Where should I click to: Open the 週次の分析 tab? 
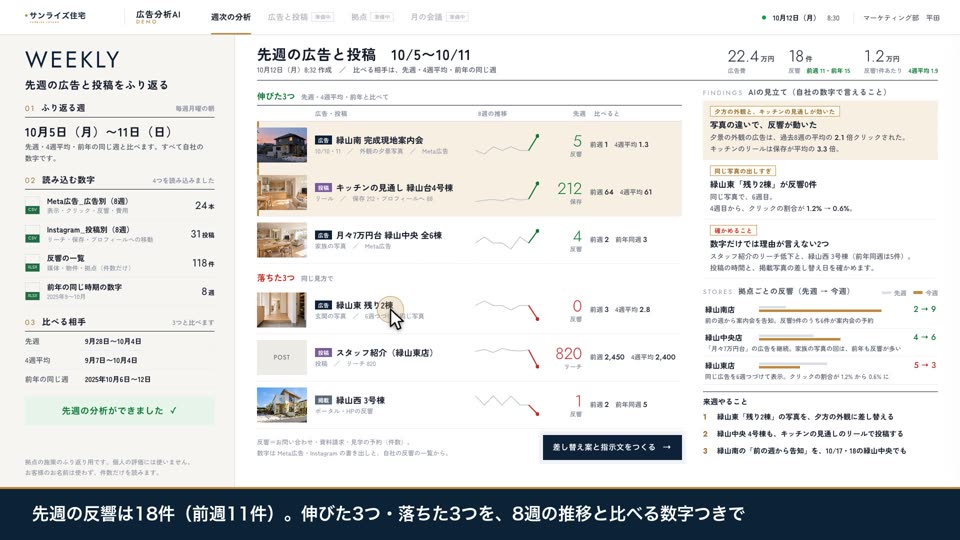(231, 17)
